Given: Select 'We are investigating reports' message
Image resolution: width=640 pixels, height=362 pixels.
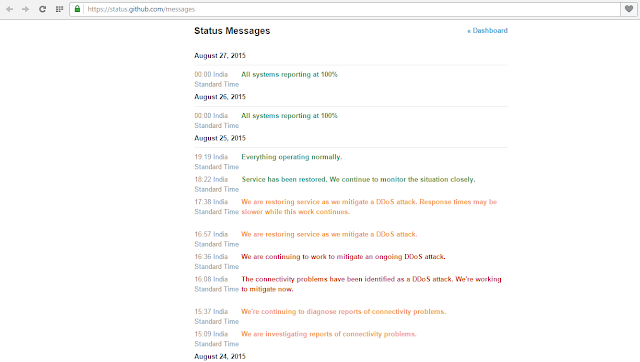Looking at the screenshot, I should 329,334.
